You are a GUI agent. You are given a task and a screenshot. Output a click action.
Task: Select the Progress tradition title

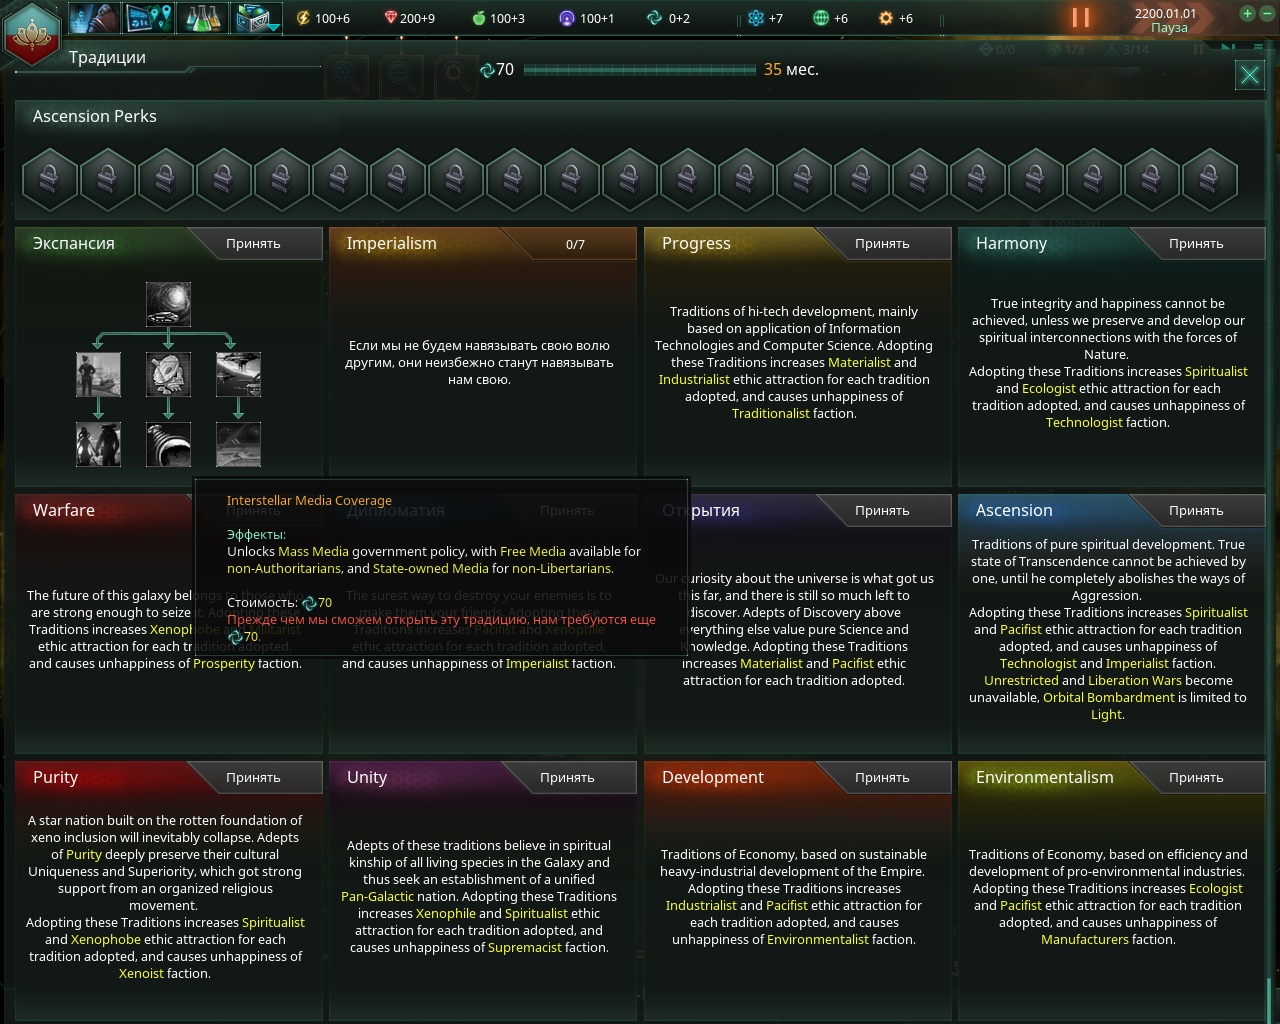(x=696, y=243)
